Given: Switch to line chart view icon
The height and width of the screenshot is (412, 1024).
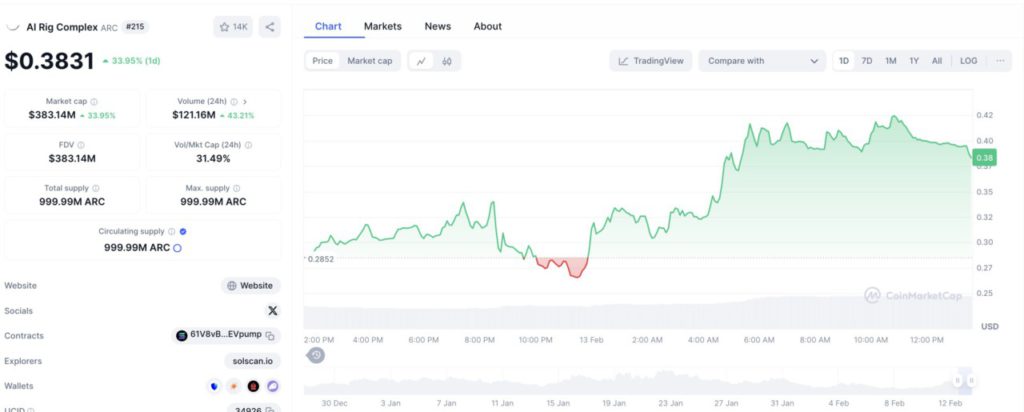Looking at the screenshot, I should click(421, 61).
